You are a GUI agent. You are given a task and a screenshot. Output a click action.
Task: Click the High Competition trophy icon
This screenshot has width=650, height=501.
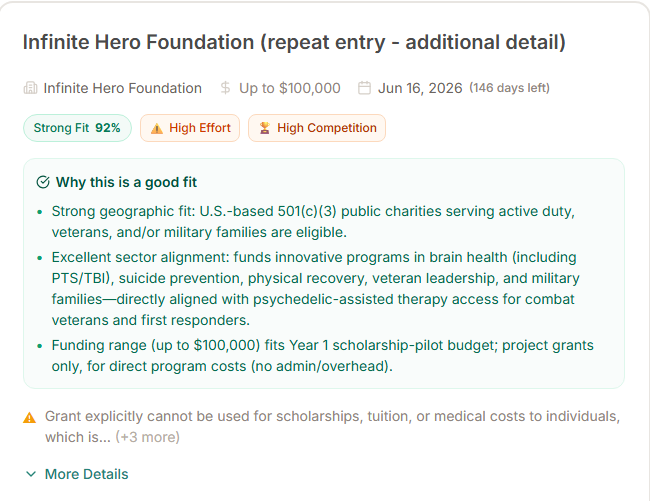pyautogui.click(x=264, y=128)
